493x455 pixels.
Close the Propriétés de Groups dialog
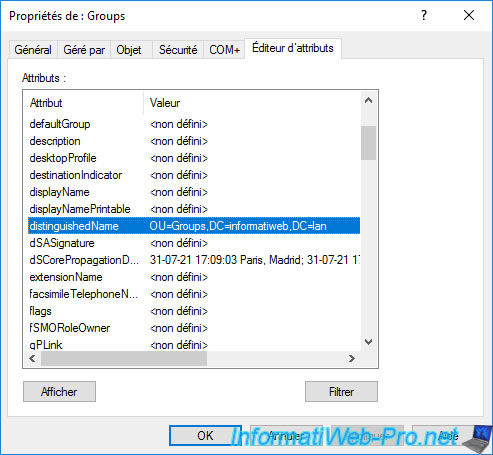(469, 15)
